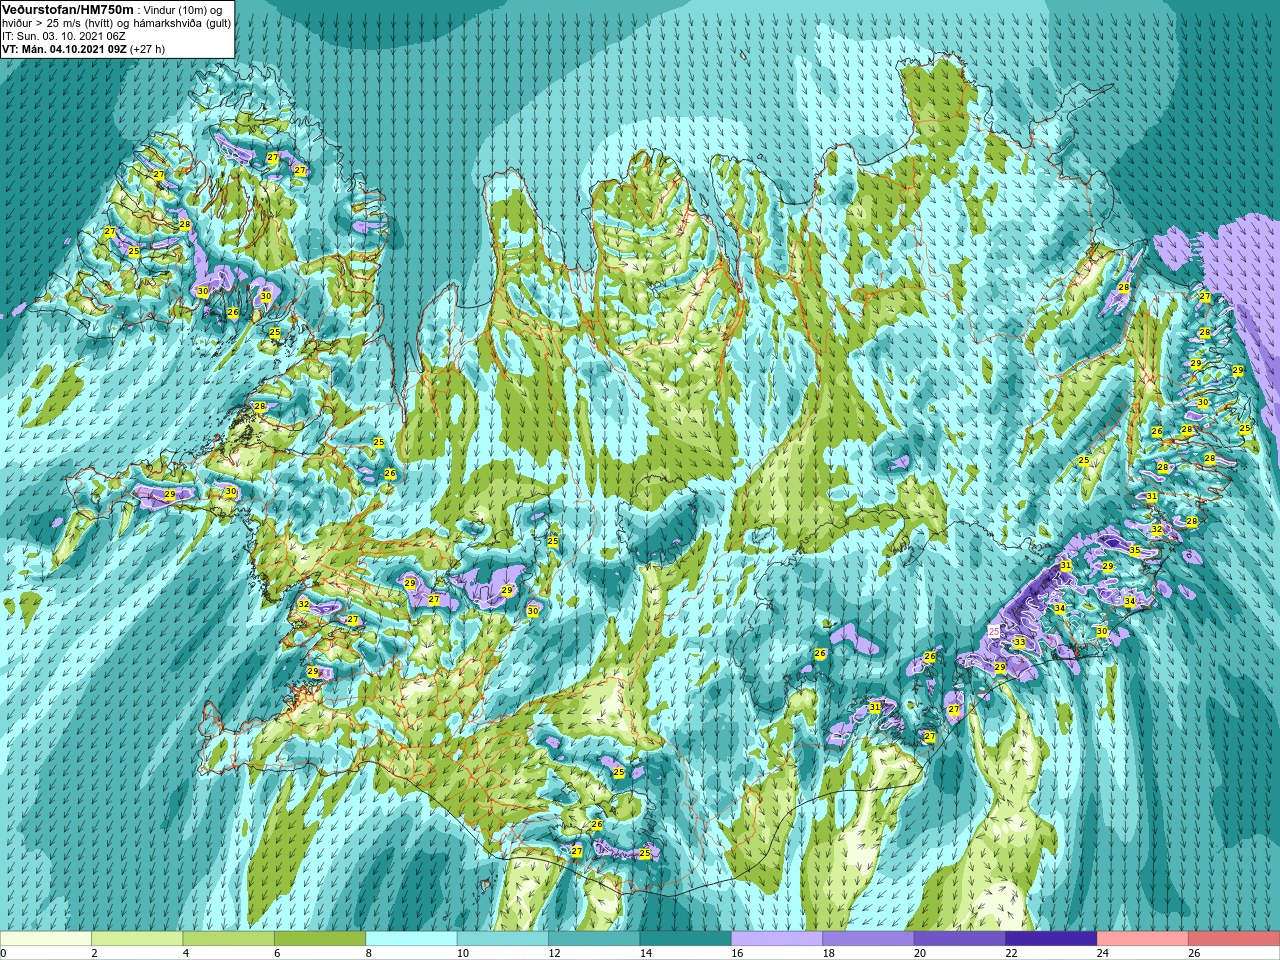The height and width of the screenshot is (960, 1280).
Task: Pick the 10–12 turquoise legend swatch
Action: 503,939
